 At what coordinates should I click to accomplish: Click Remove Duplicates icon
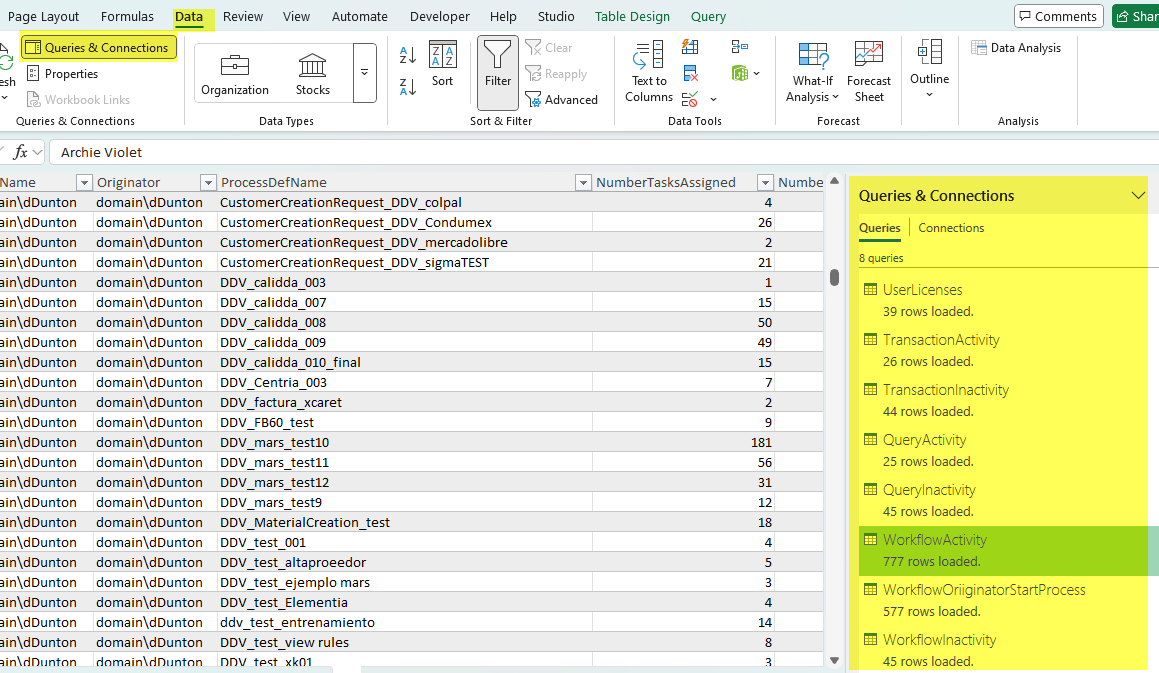tap(690, 73)
